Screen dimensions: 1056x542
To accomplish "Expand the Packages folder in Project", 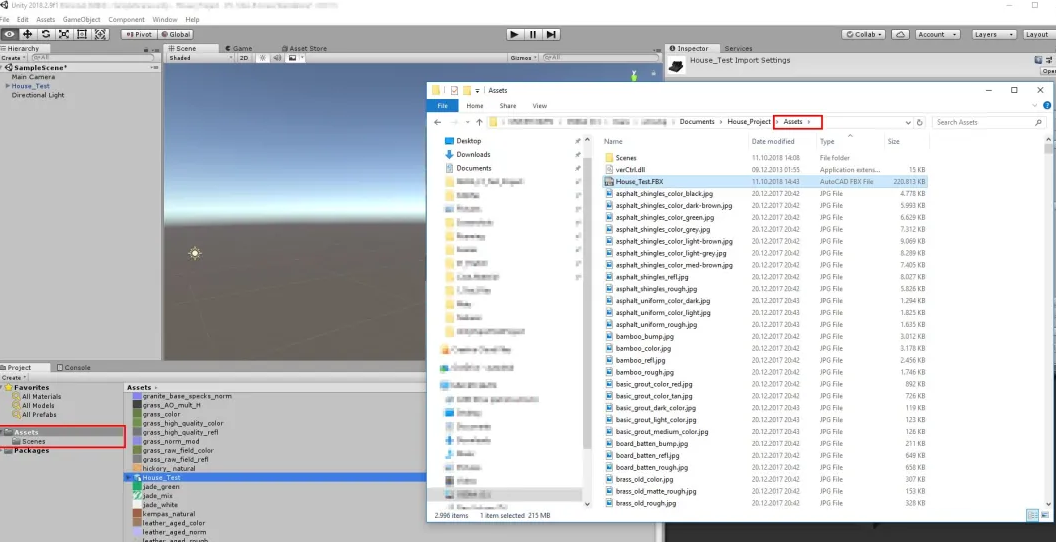I will click(2, 450).
